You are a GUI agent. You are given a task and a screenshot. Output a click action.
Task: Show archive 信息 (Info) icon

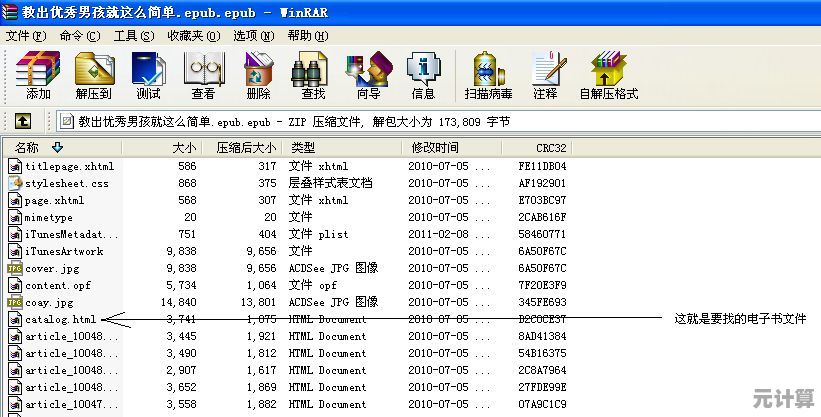pyautogui.click(x=423, y=76)
